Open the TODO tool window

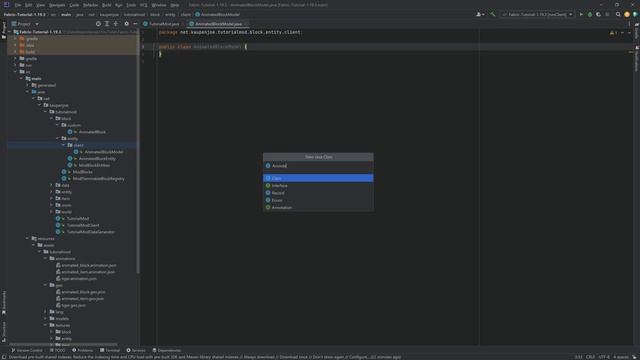pyautogui.click(x=58, y=350)
